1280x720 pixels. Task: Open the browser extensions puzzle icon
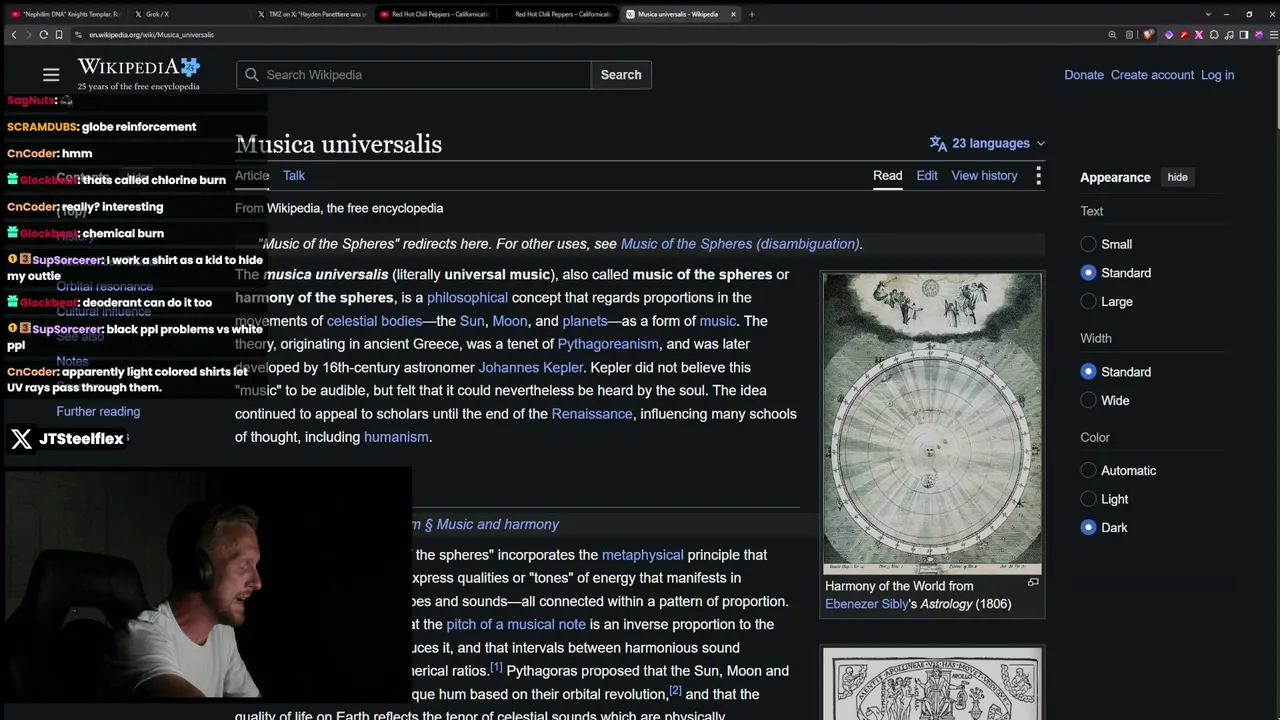(1214, 34)
